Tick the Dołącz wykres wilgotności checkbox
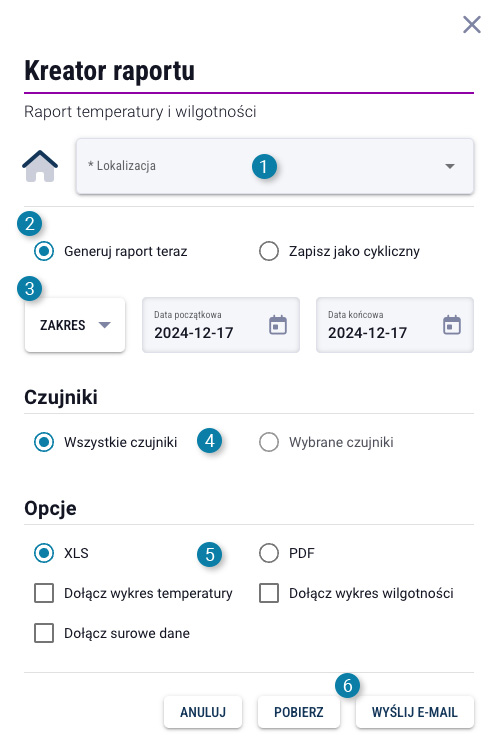This screenshot has width=498, height=752. click(269, 593)
